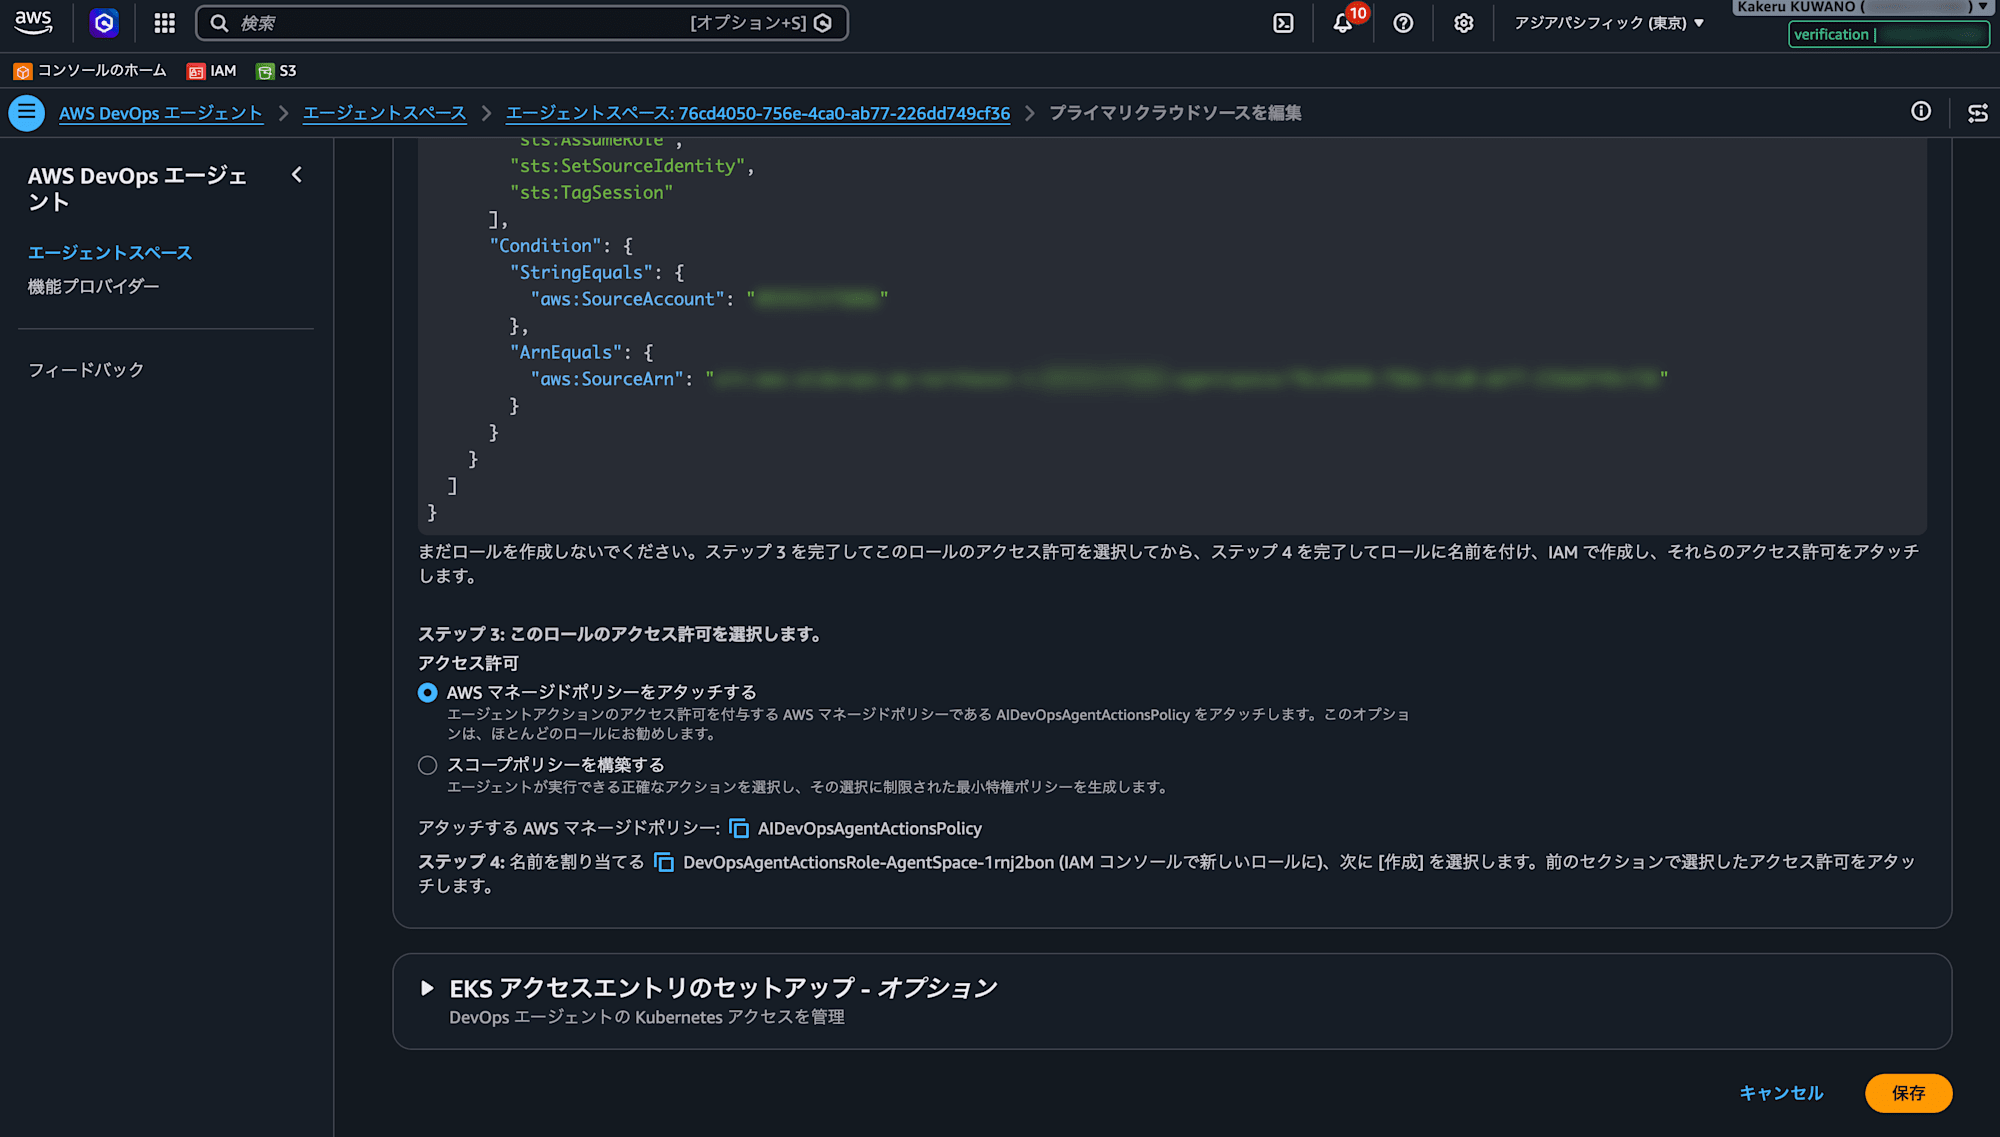Open the Asia Pacific (Tokyo) region dropdown

1609,23
